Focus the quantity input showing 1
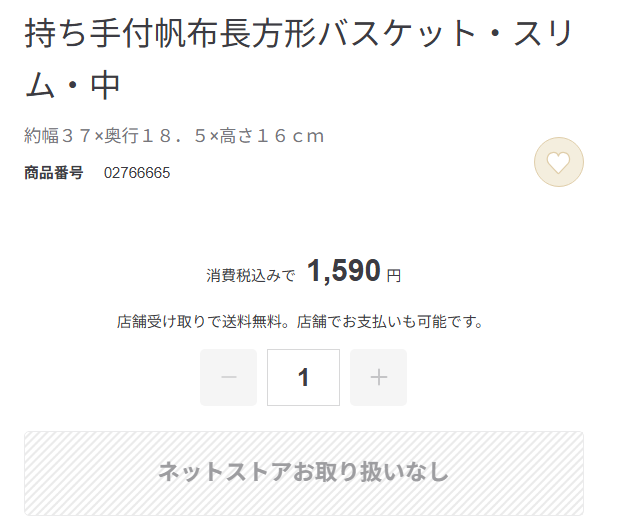The height and width of the screenshot is (520, 628). tap(303, 377)
